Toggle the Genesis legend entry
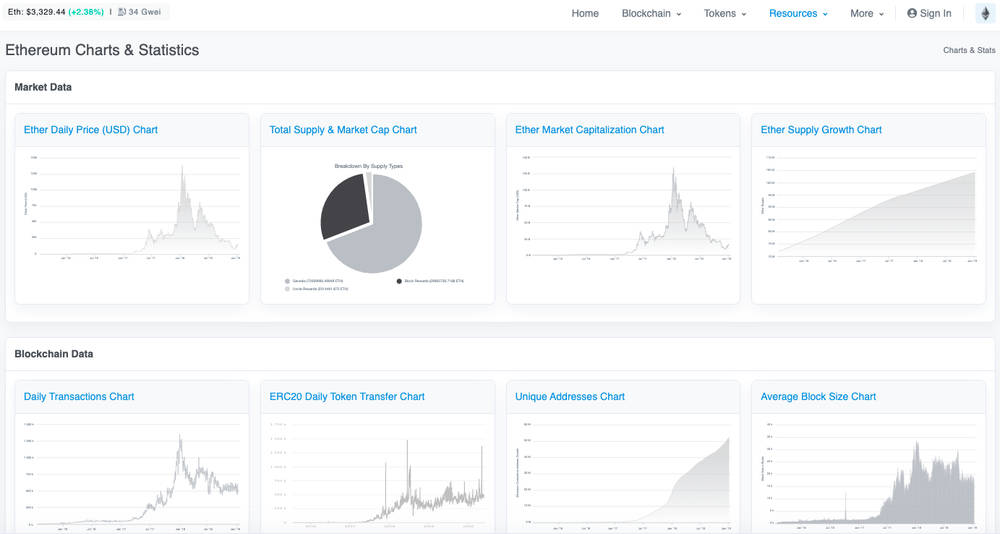This screenshot has height=534, width=1000. pos(316,281)
